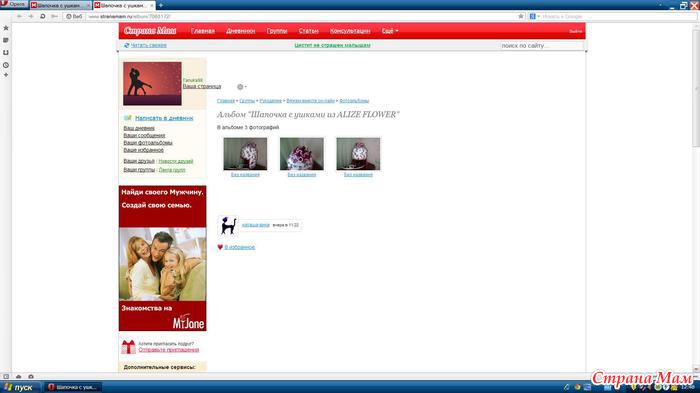Click the site search field "поиск по сайту"

(541, 46)
